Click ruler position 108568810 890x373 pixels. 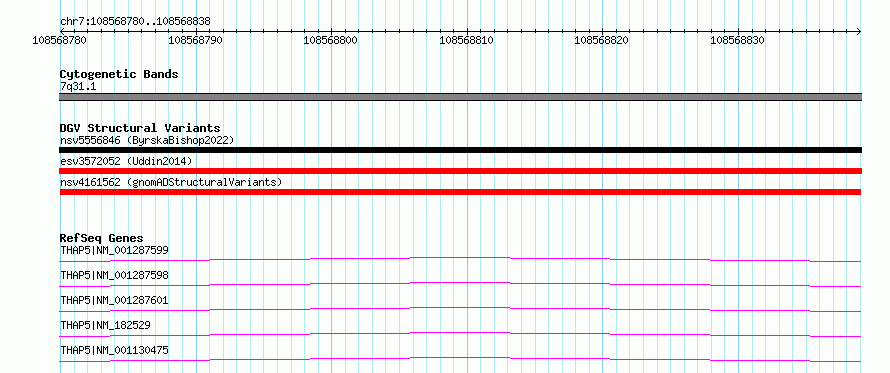[467, 40]
